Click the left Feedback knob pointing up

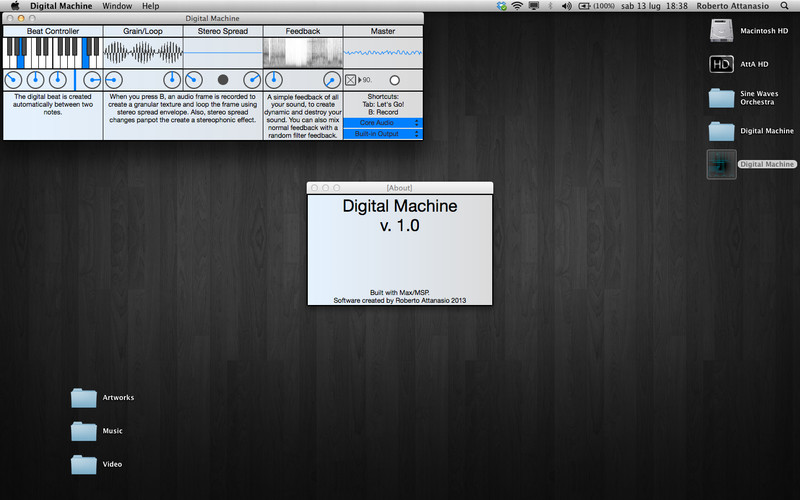click(x=274, y=80)
